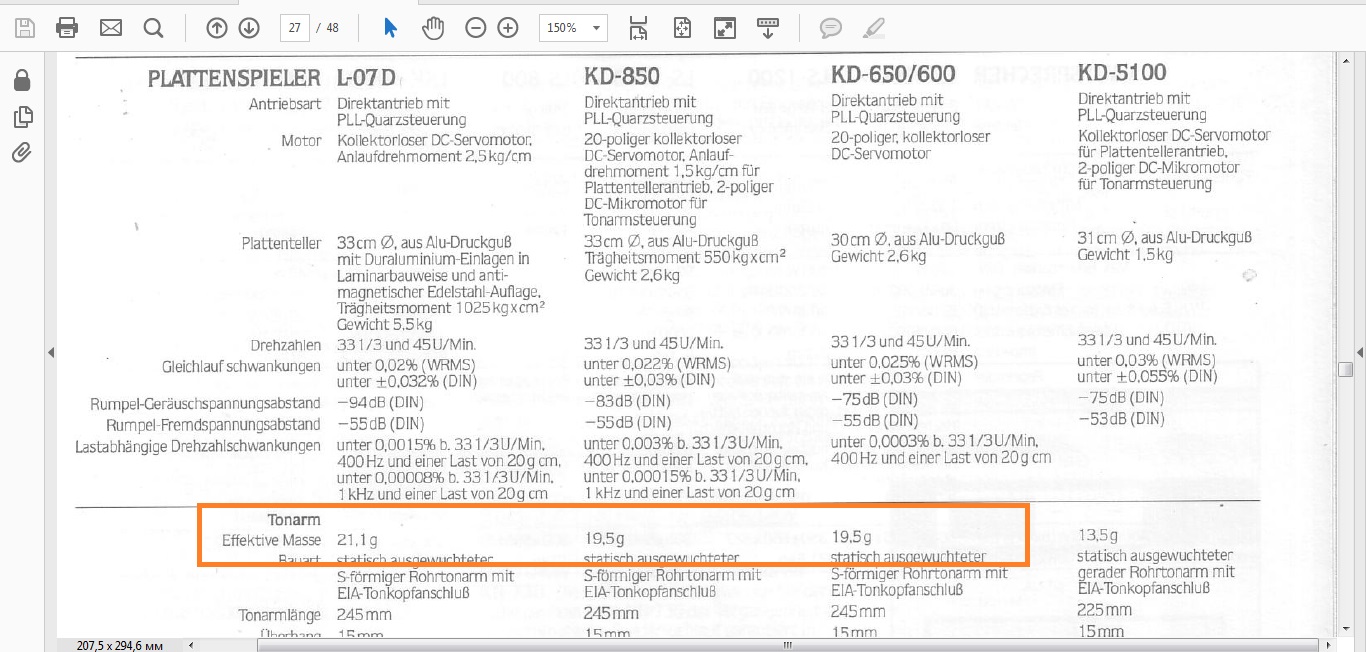Screen dimensions: 1366x652
Task: Click the page number field showing 27
Action: click(x=294, y=28)
